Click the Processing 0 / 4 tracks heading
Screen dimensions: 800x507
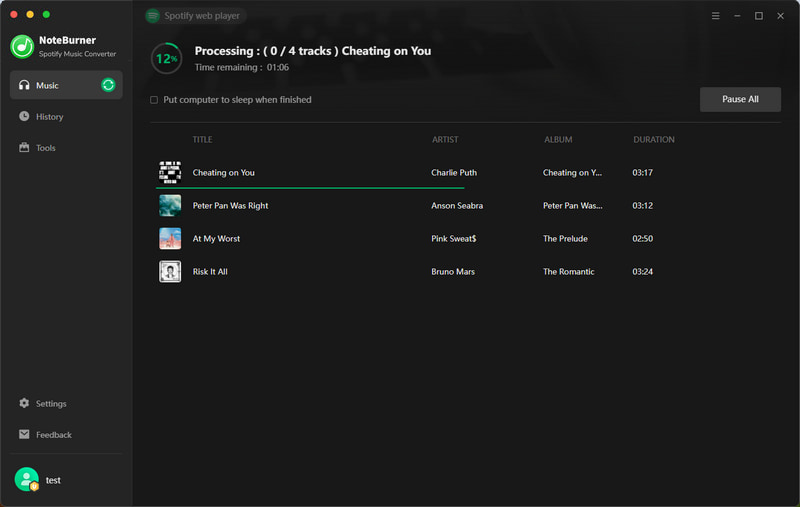click(x=312, y=51)
